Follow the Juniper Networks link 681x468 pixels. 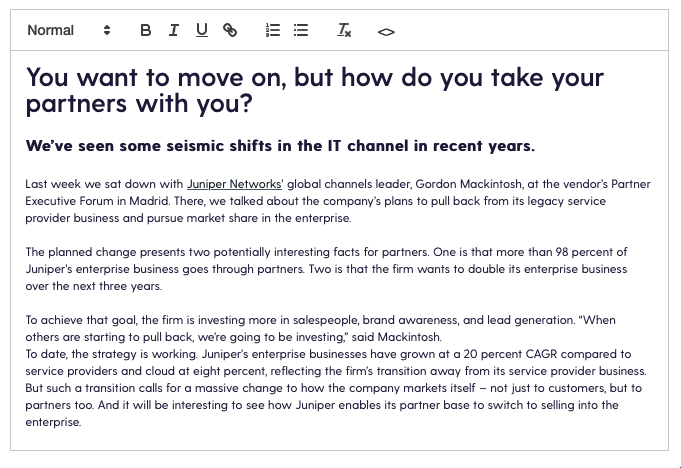[234, 184]
